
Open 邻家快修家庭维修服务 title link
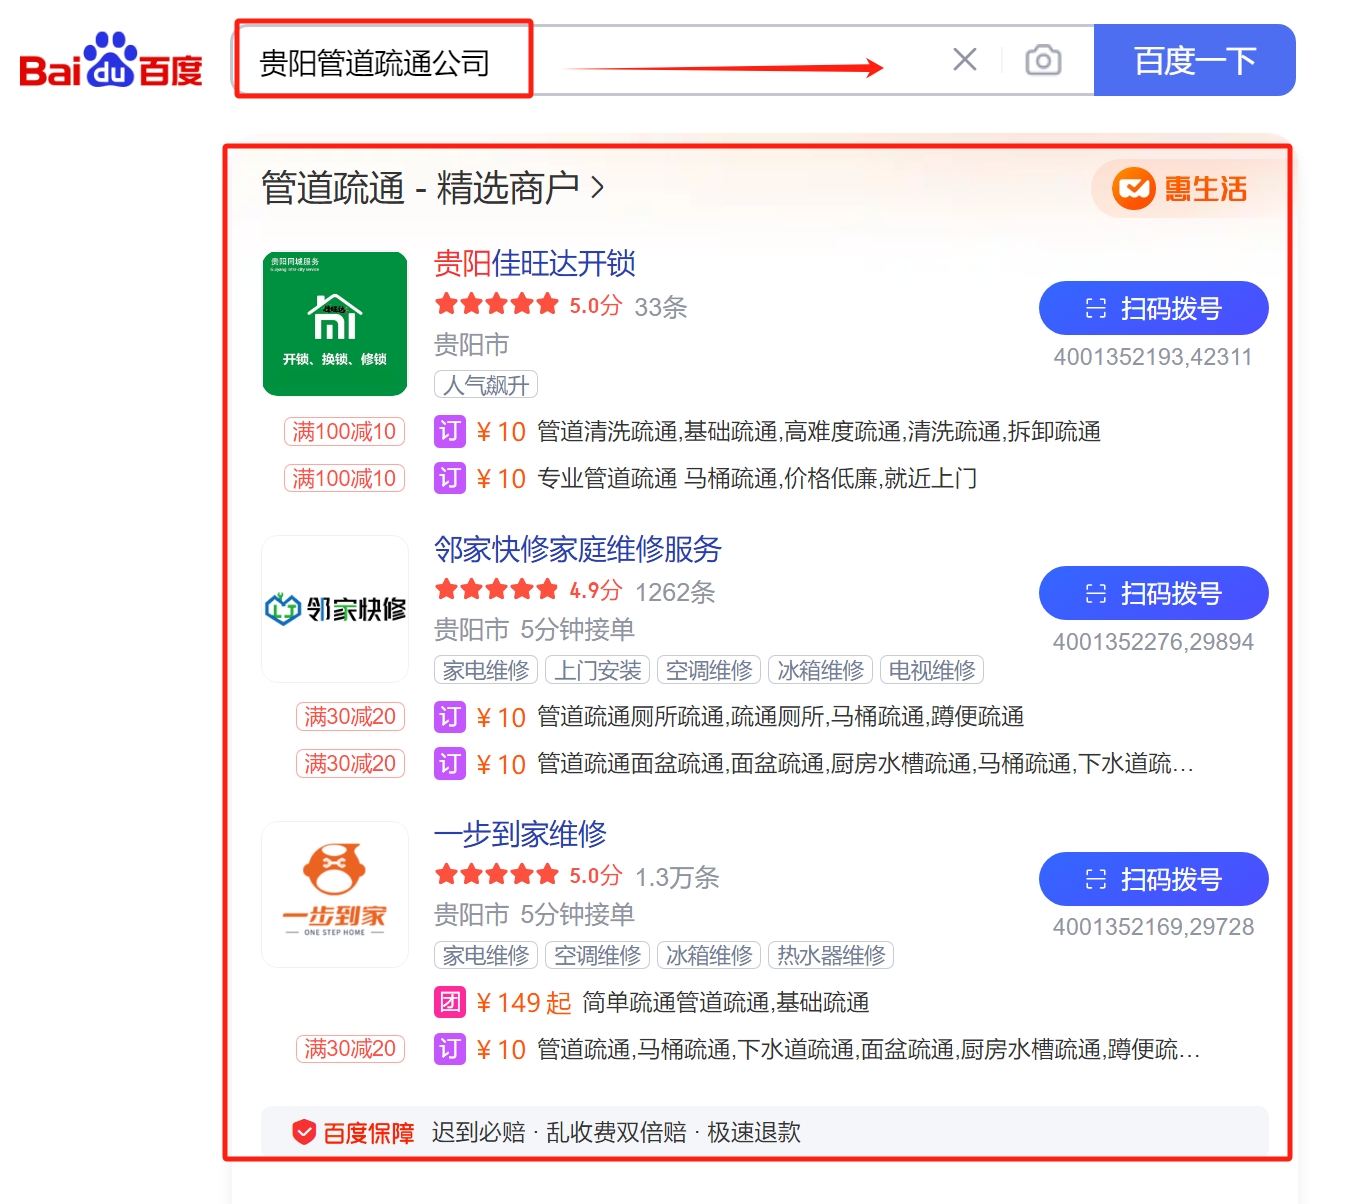tap(577, 549)
